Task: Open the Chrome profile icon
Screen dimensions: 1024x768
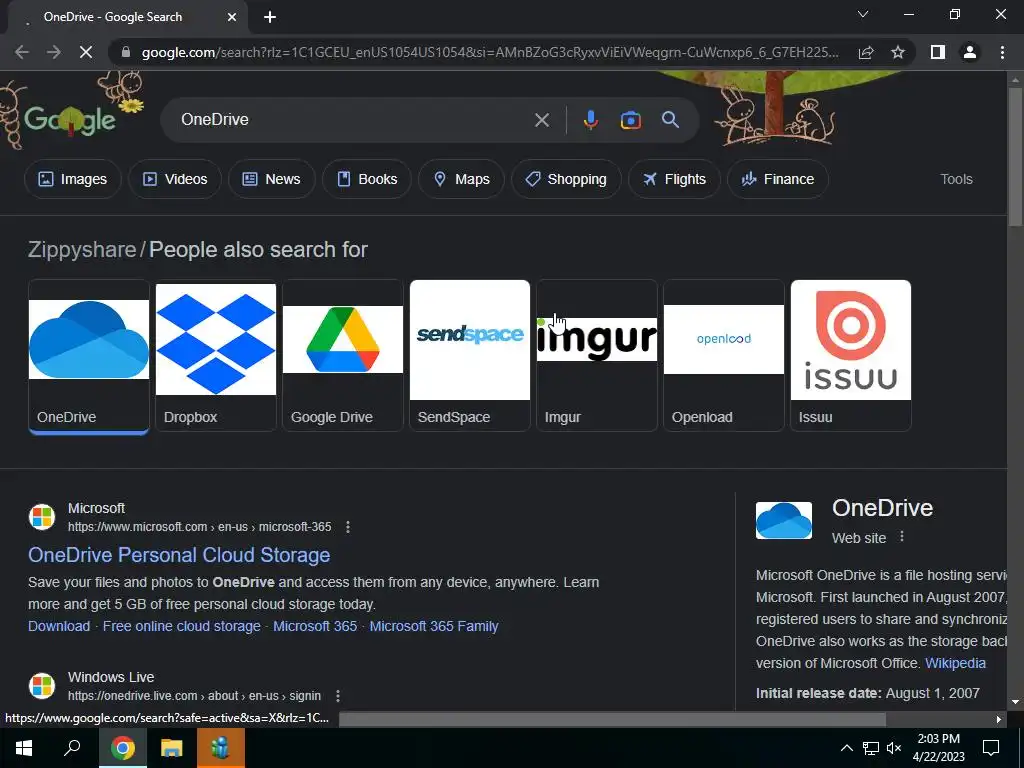Action: [970, 52]
